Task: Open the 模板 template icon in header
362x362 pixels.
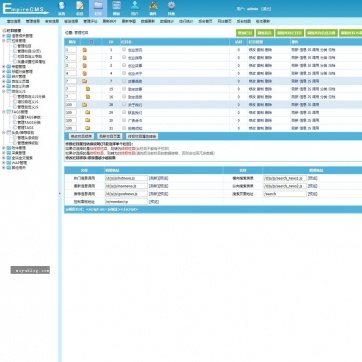Action: [116, 8]
